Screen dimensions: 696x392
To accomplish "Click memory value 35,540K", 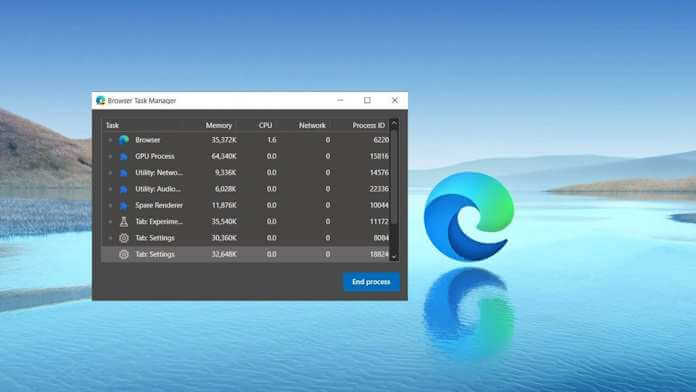I will point(224,222).
